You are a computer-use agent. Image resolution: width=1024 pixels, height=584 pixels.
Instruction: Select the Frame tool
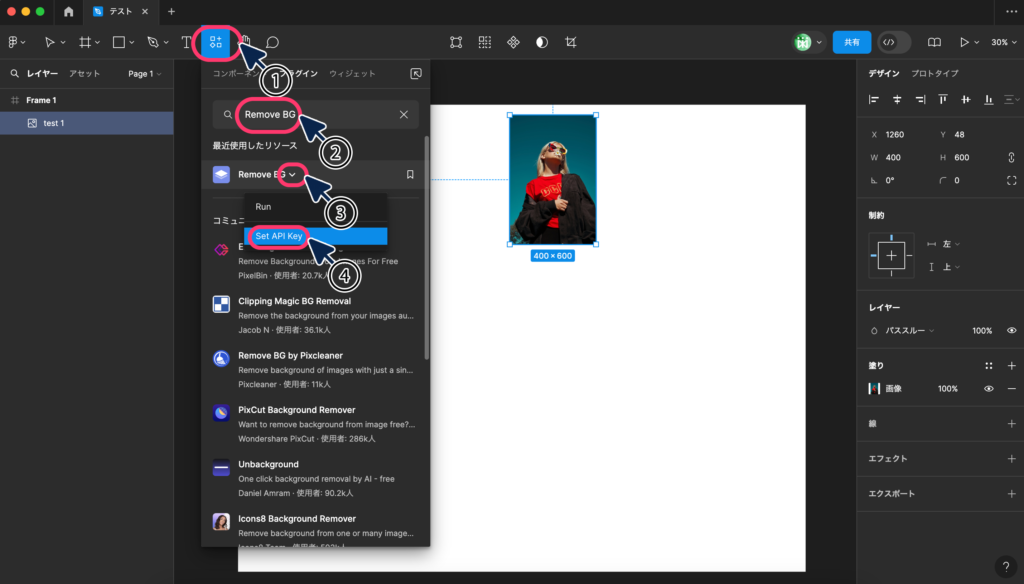[x=86, y=42]
